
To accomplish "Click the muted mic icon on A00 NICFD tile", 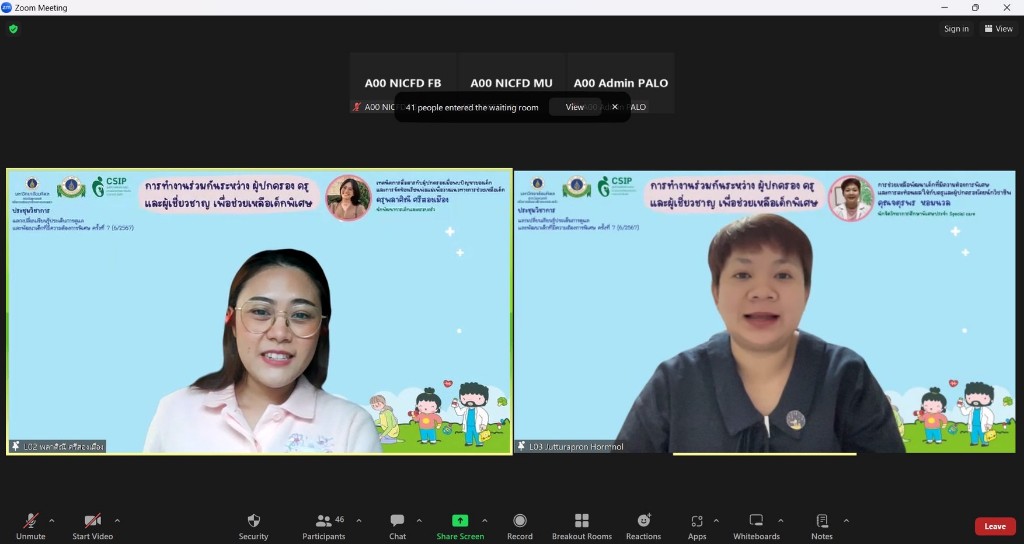I will point(357,107).
